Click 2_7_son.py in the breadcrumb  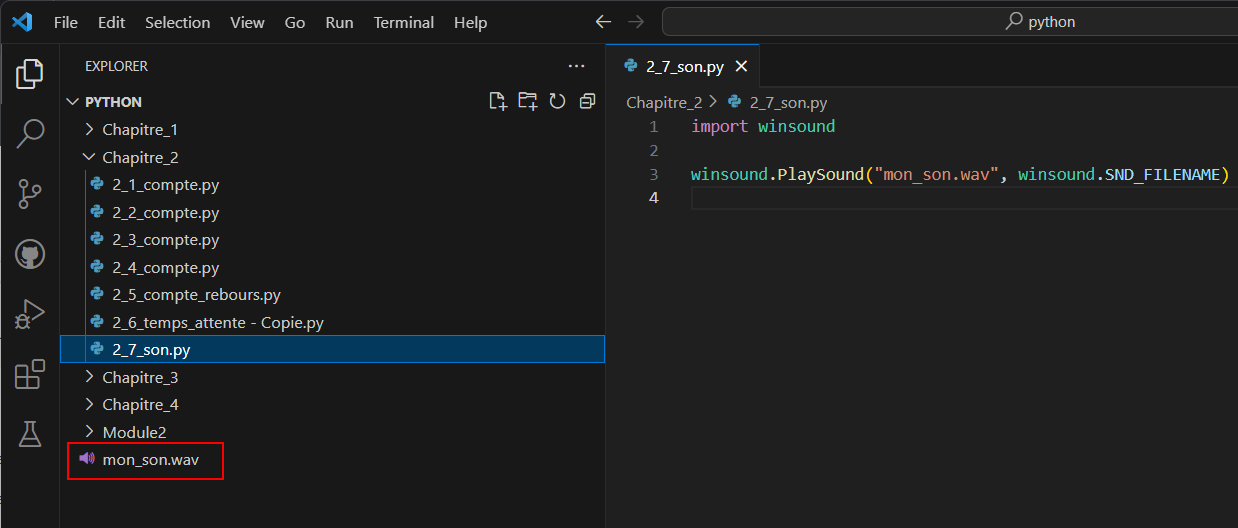tap(788, 102)
